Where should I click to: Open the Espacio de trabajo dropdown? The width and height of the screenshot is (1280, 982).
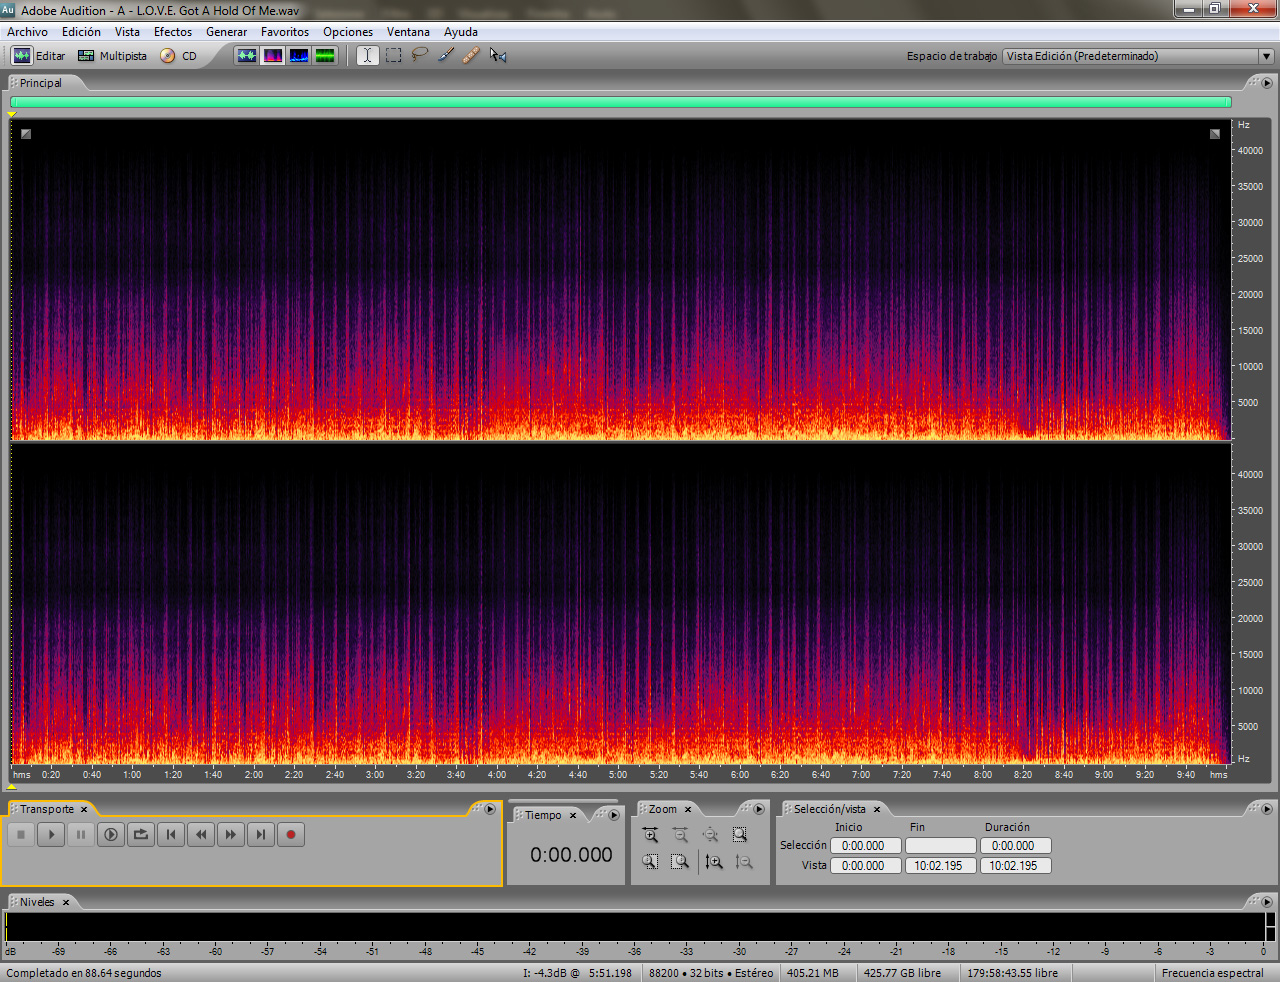pos(1138,56)
